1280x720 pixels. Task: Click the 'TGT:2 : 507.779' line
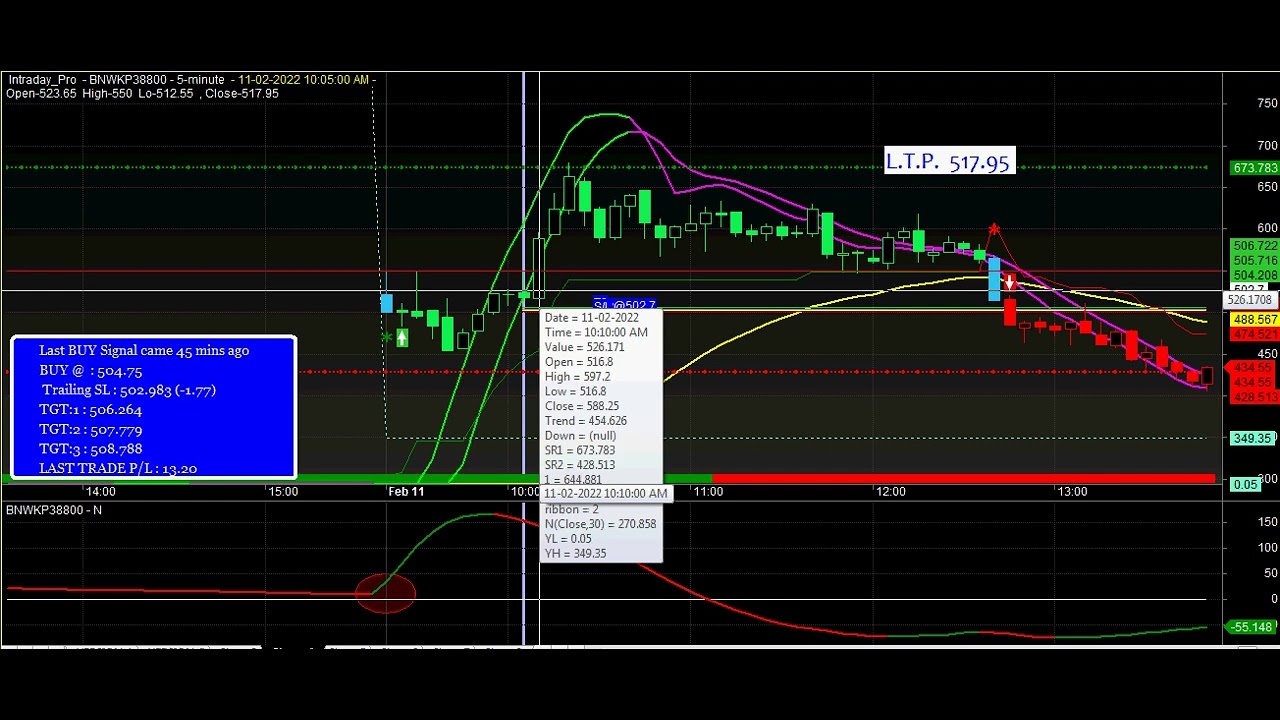point(90,429)
